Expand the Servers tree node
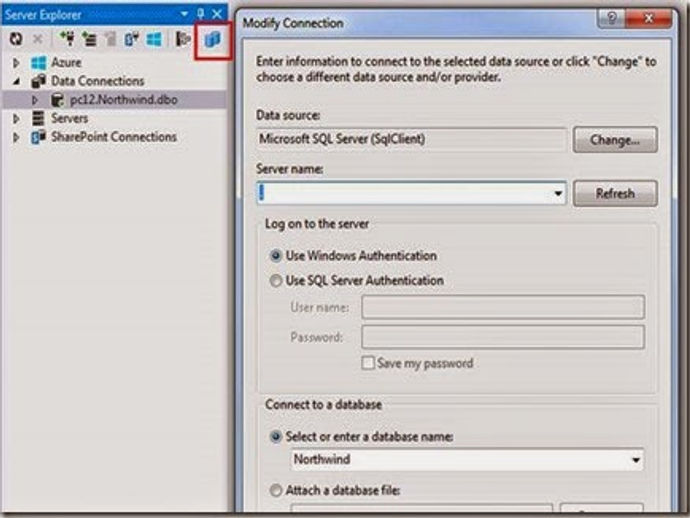The image size is (690, 518). 16,119
